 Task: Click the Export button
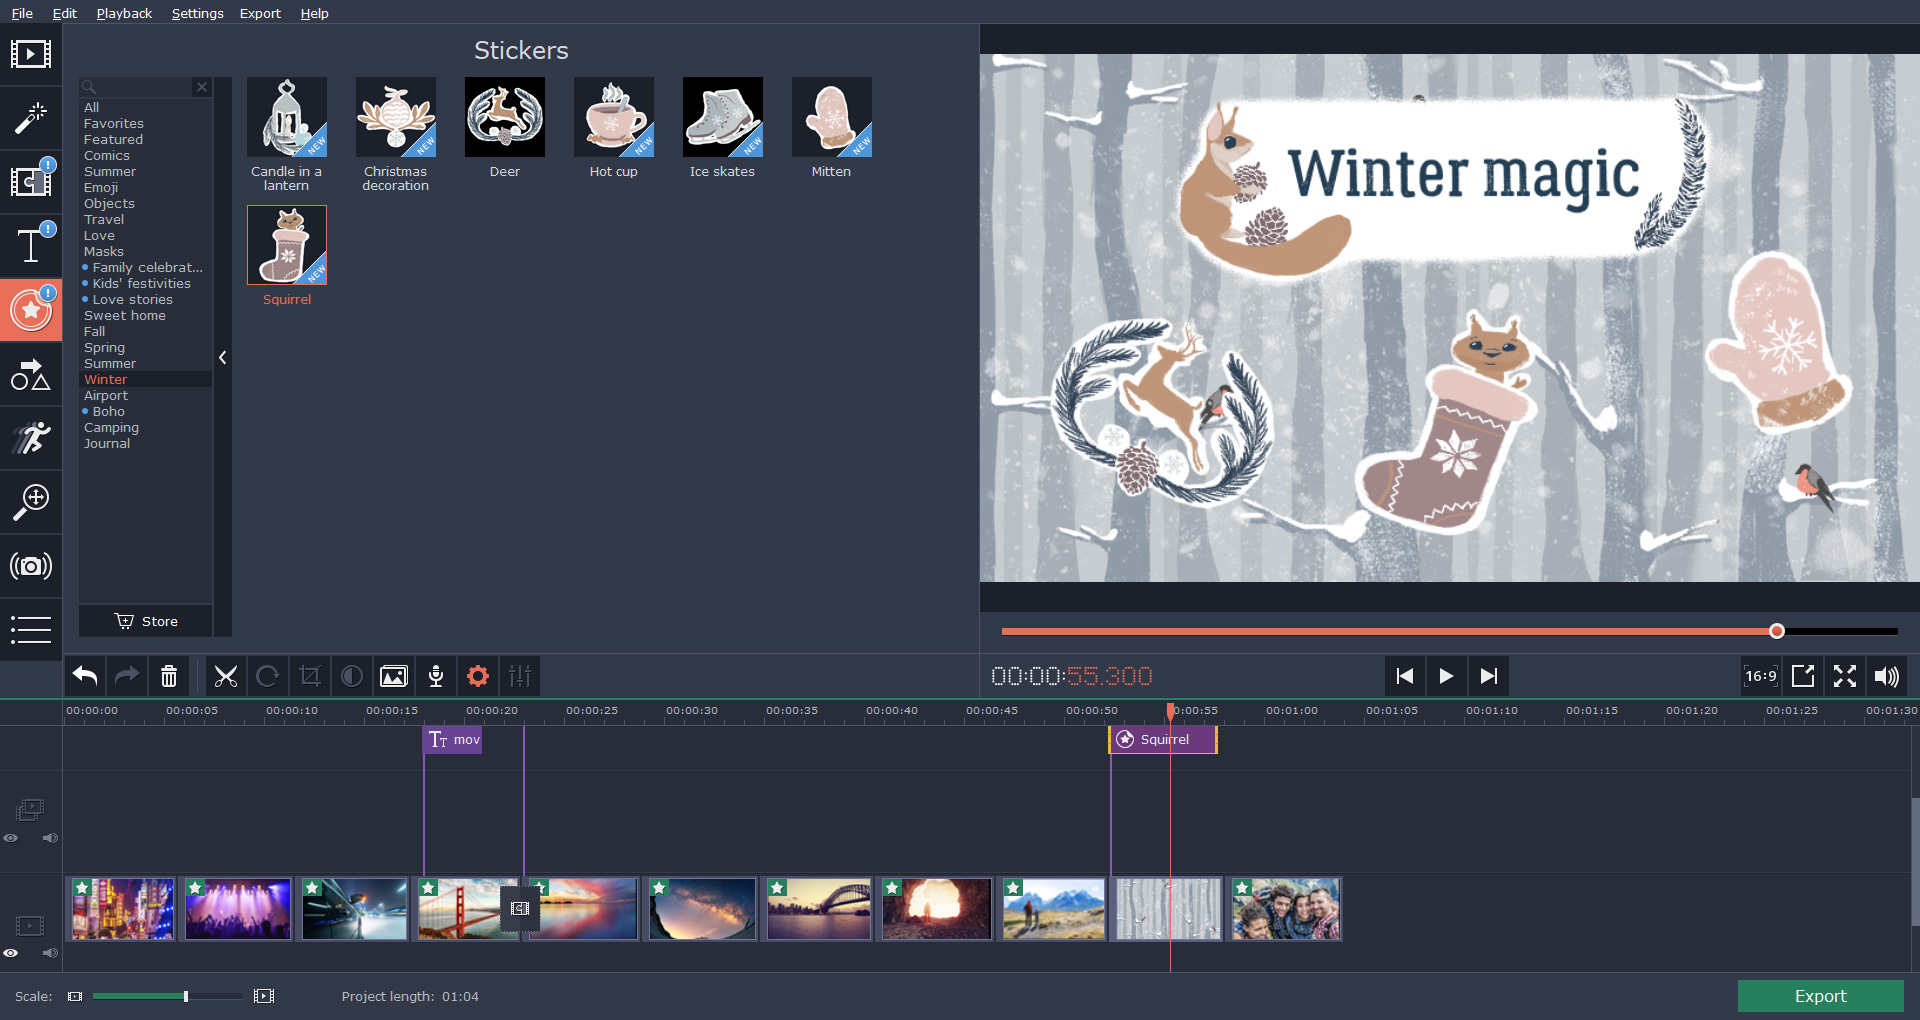pyautogui.click(x=1819, y=996)
